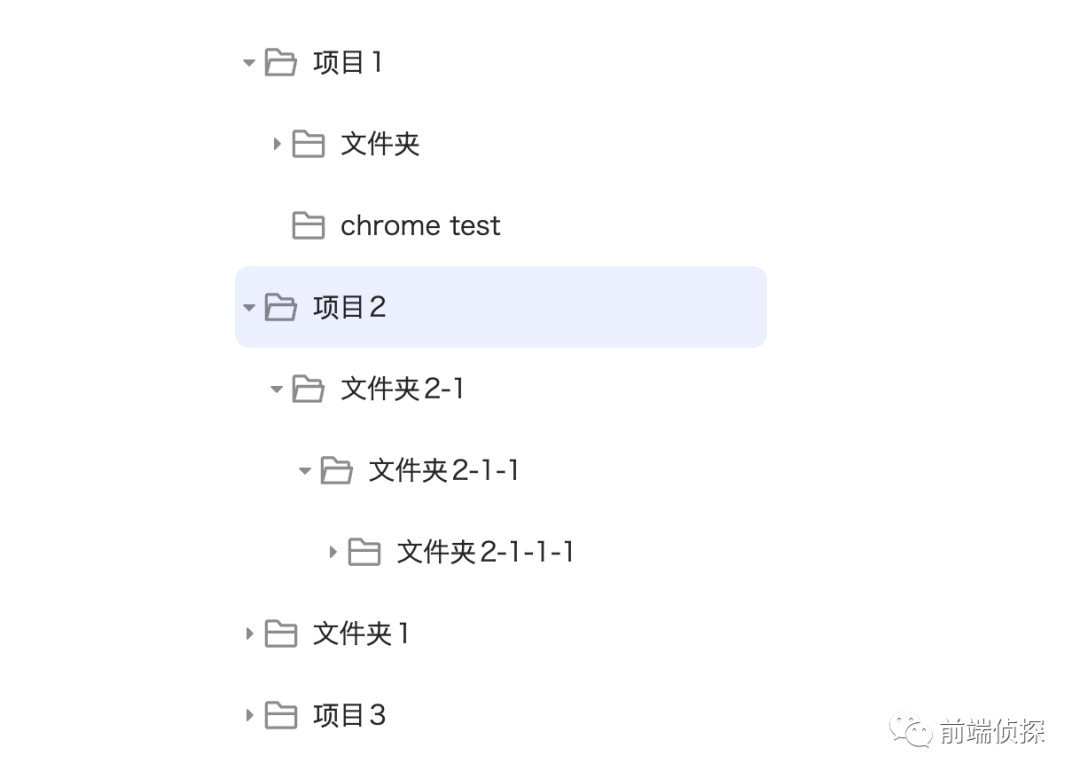Screen dimensions: 1080x779
Task: Click the folder icon beside 项目3
Action: [x=281, y=715]
